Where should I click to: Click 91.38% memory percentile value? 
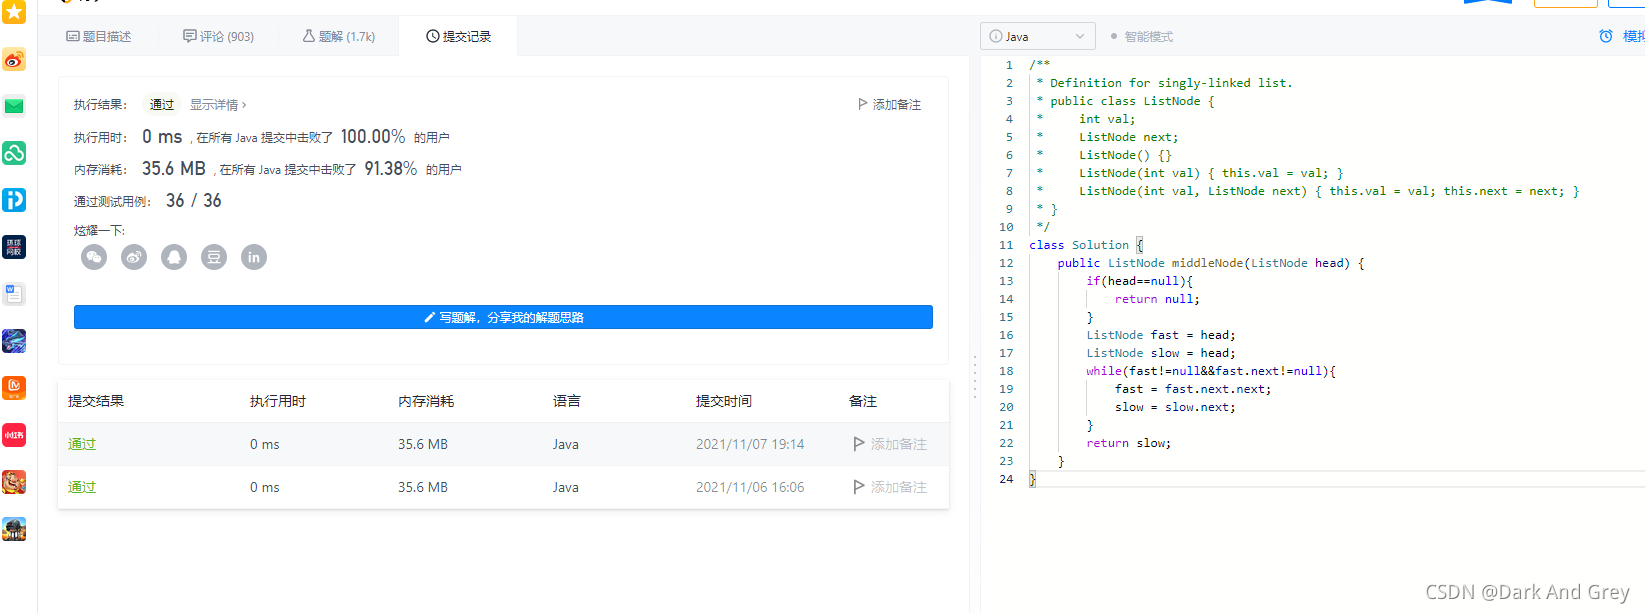pyautogui.click(x=391, y=168)
